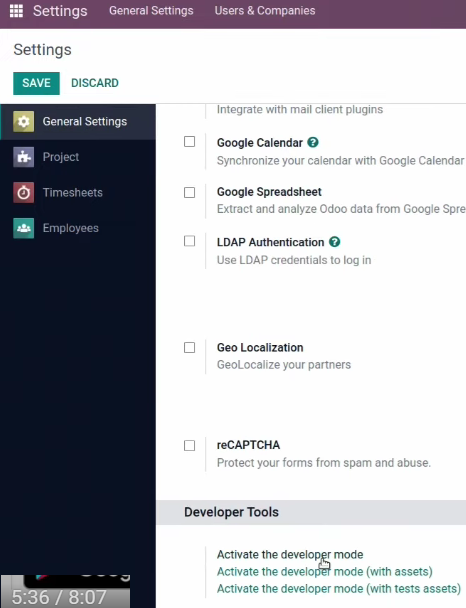This screenshot has height=608, width=466.
Task: Open the Project puzzle icon
Action: click(24, 157)
